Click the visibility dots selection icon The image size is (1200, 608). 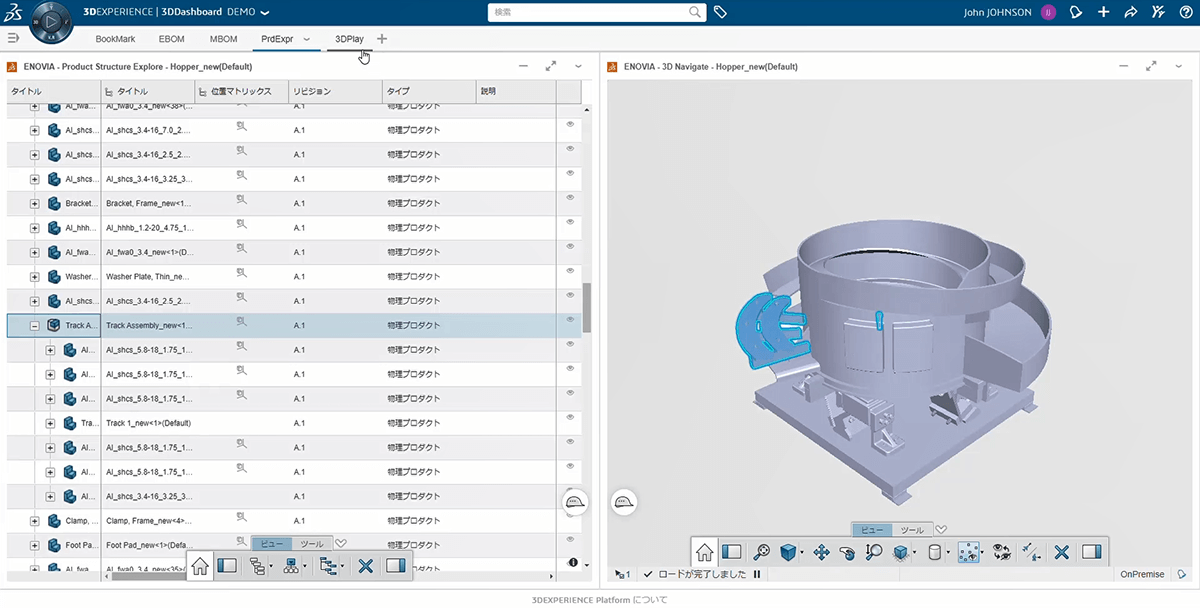[x=967, y=551]
